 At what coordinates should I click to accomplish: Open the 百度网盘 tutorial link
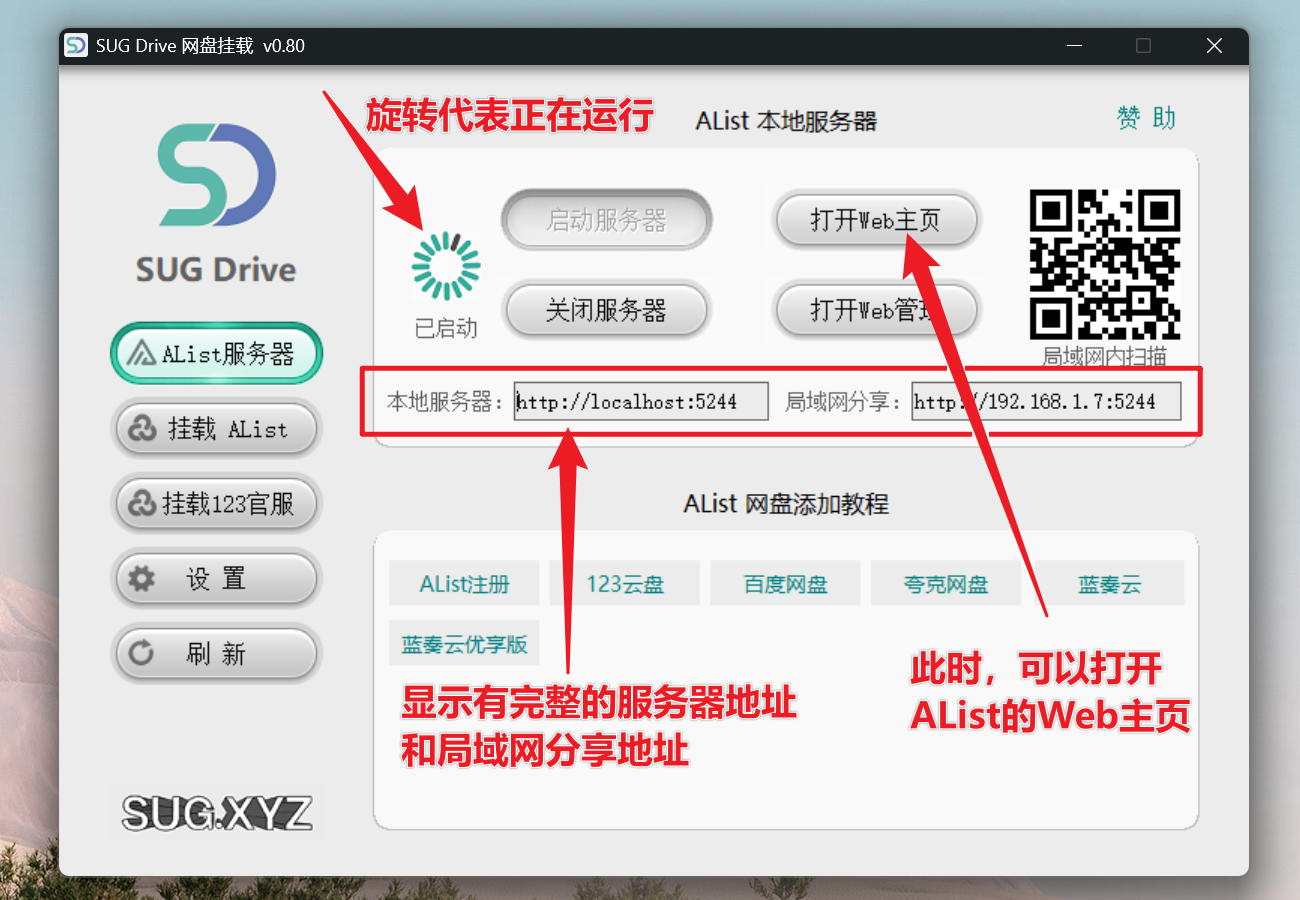(785, 584)
